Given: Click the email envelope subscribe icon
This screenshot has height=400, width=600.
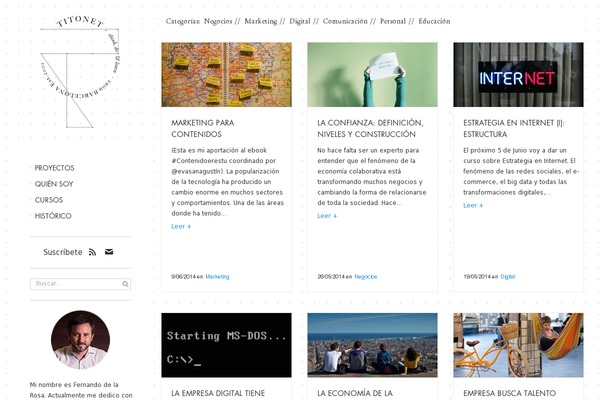Looking at the screenshot, I should (109, 251).
